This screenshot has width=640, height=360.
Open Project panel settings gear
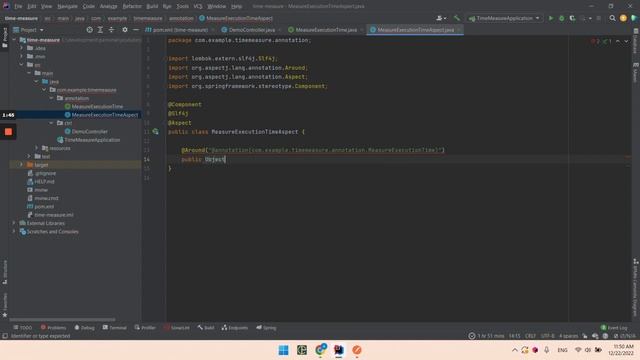coord(125,30)
